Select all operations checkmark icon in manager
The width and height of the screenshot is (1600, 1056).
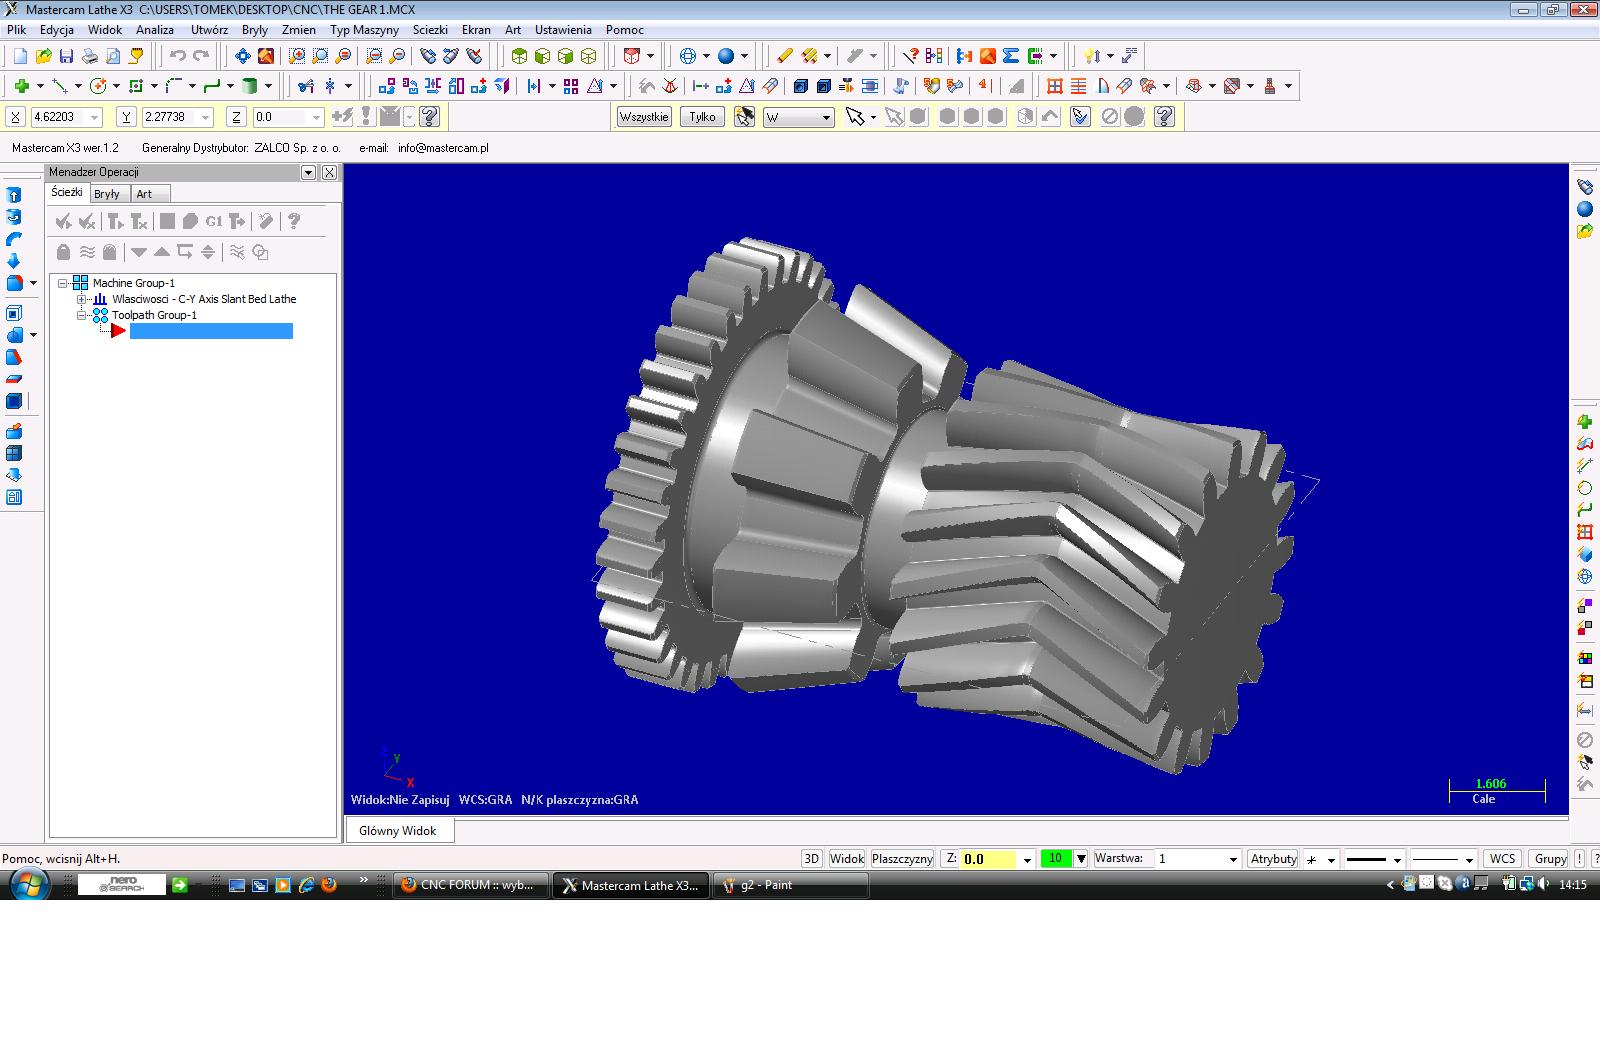(64, 221)
